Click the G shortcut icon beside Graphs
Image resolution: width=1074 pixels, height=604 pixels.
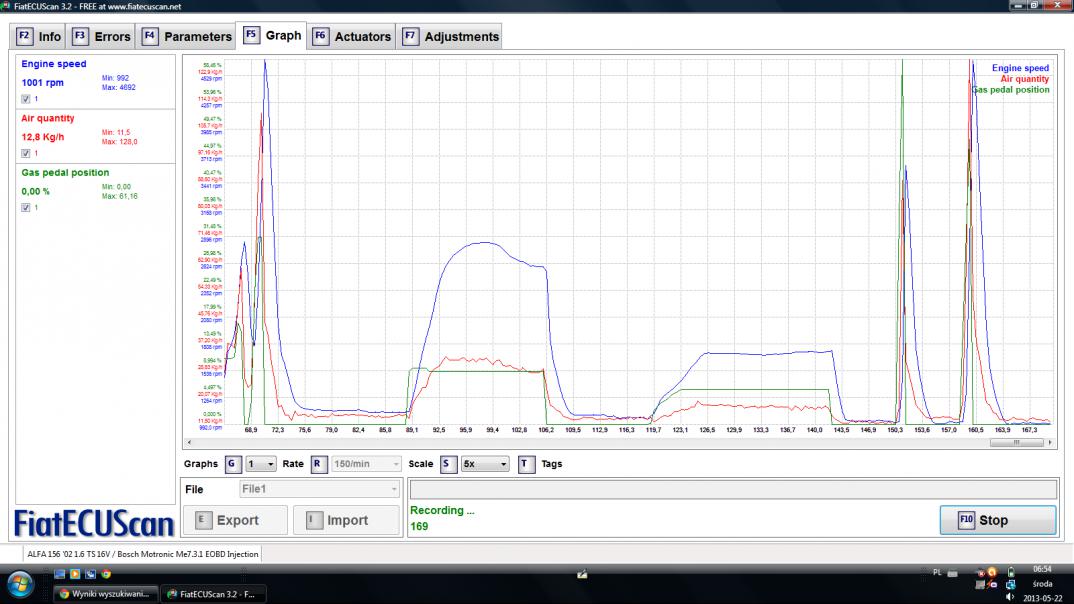point(234,464)
